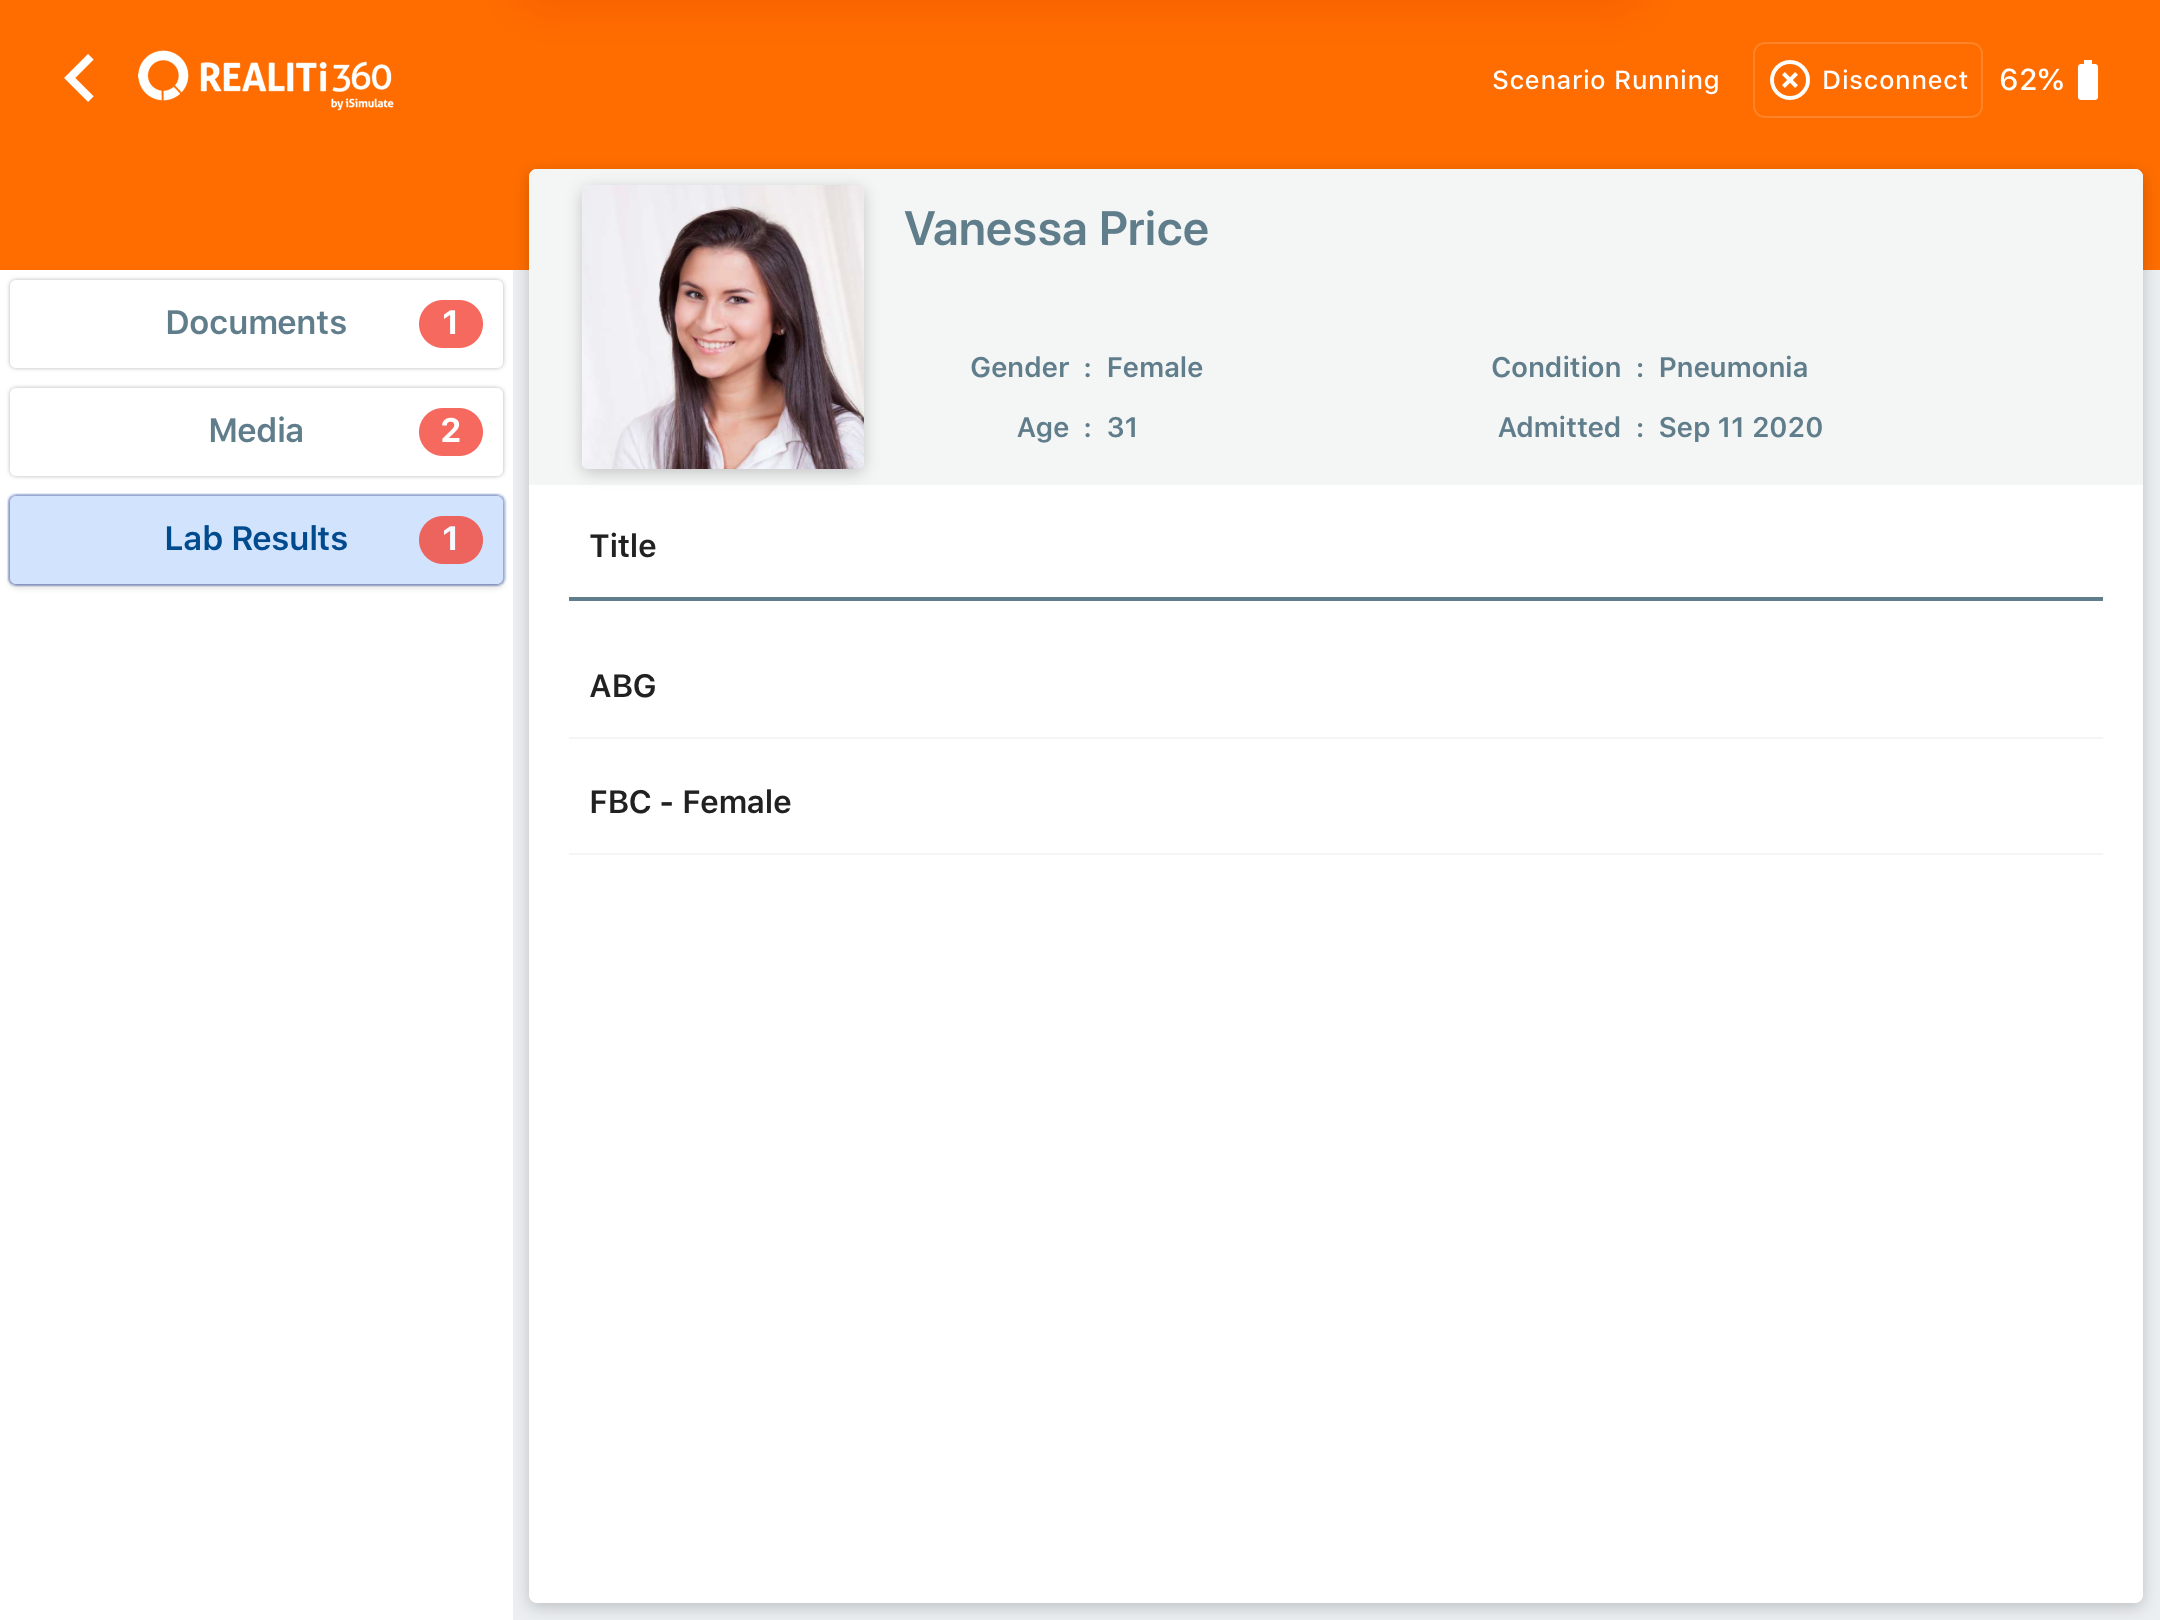The image size is (2160, 1620).
Task: Click Vanessa Price's patient photo
Action: pos(722,327)
